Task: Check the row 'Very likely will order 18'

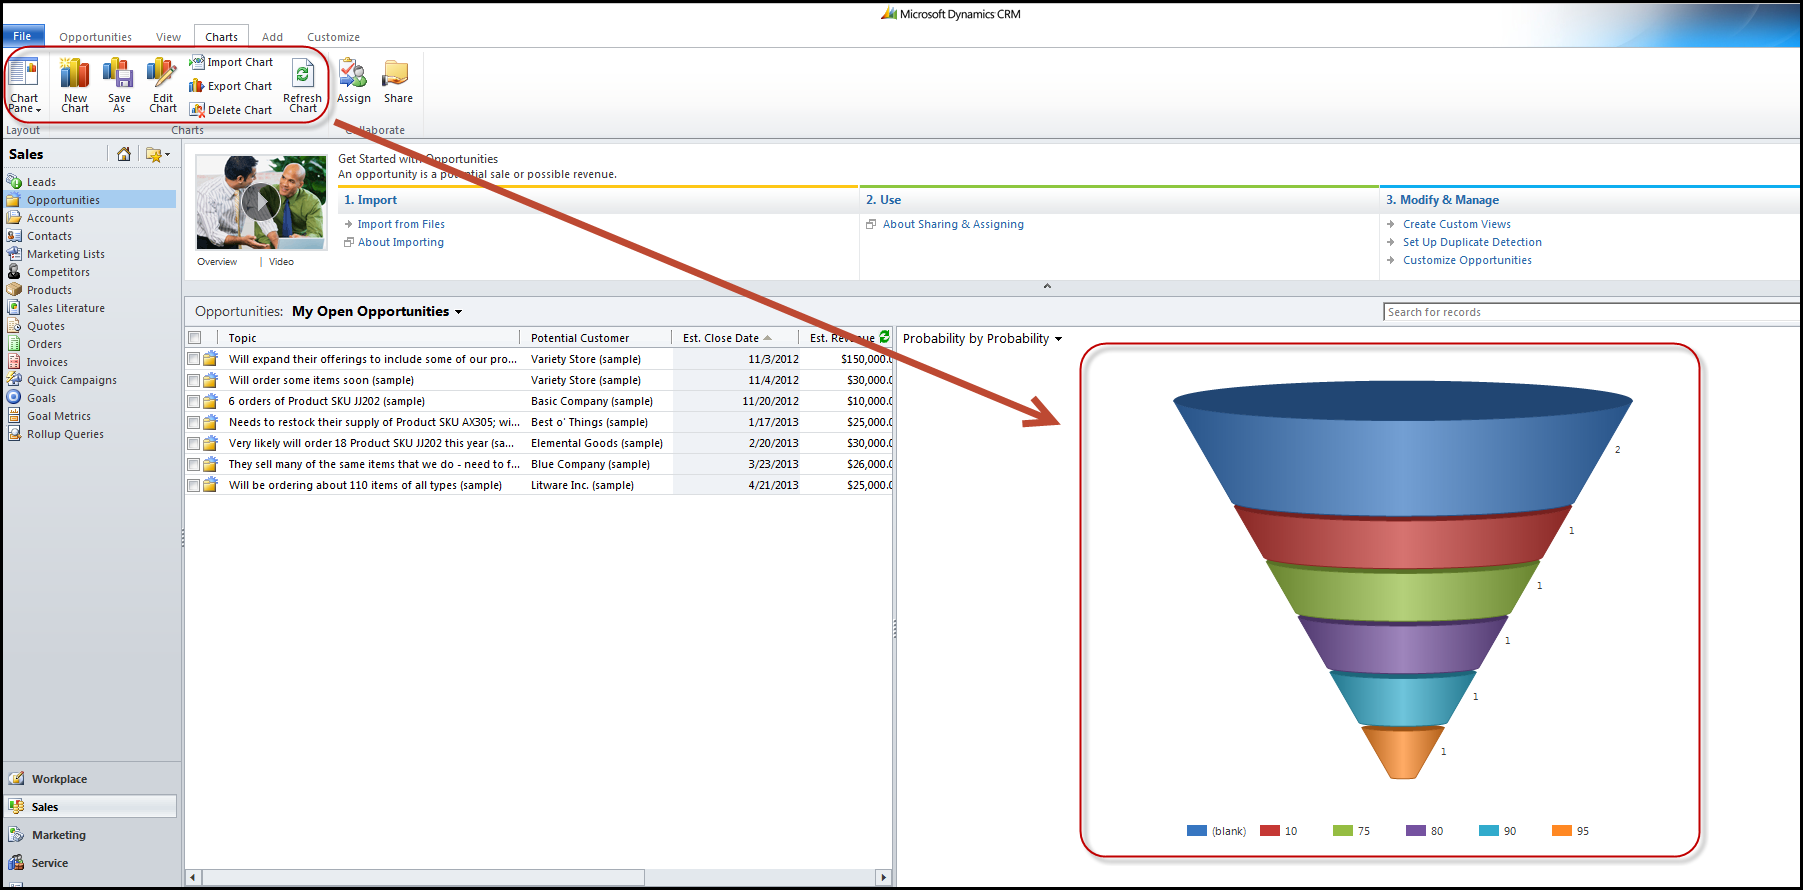Action: coord(193,443)
